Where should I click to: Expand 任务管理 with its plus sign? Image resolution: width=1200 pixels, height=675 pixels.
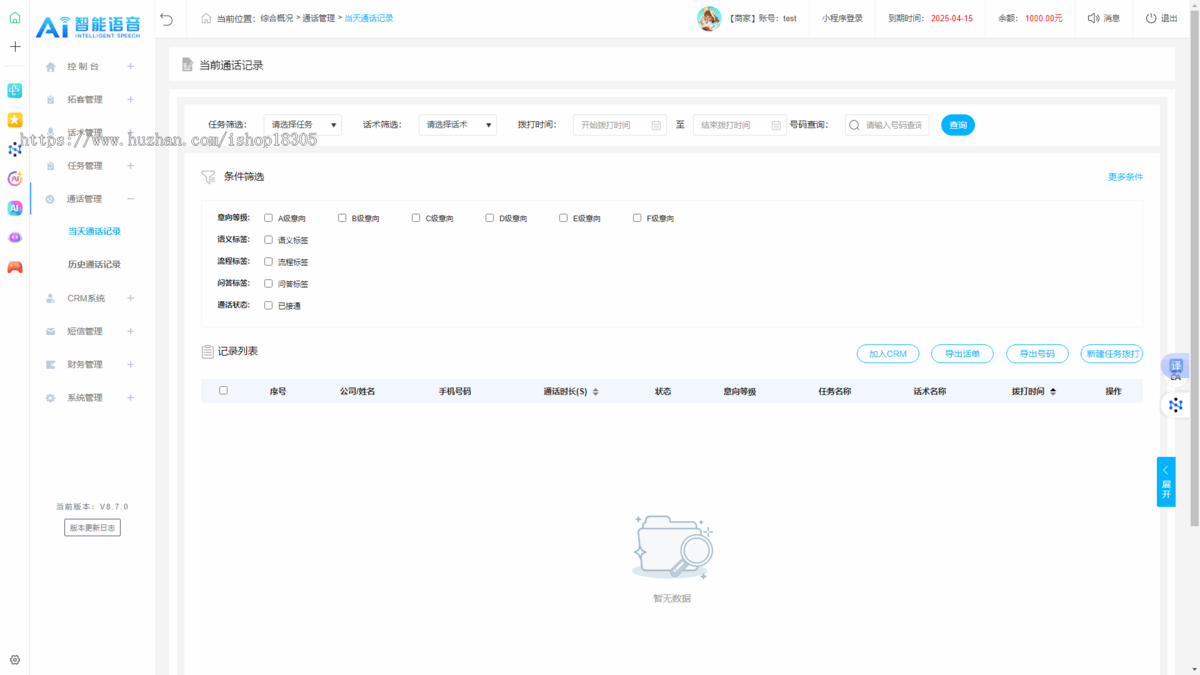point(131,166)
